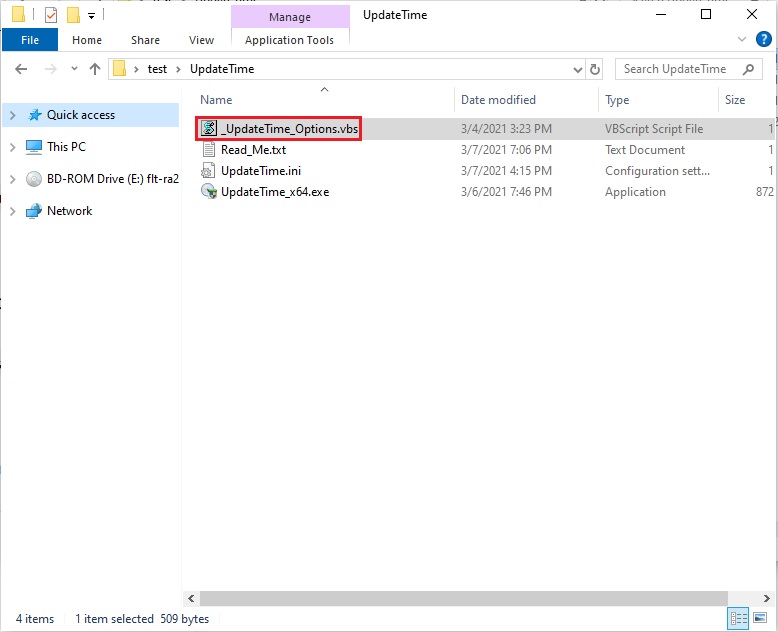Open the recent locations dropdown arrow
The height and width of the screenshot is (632, 778).
coord(74,68)
